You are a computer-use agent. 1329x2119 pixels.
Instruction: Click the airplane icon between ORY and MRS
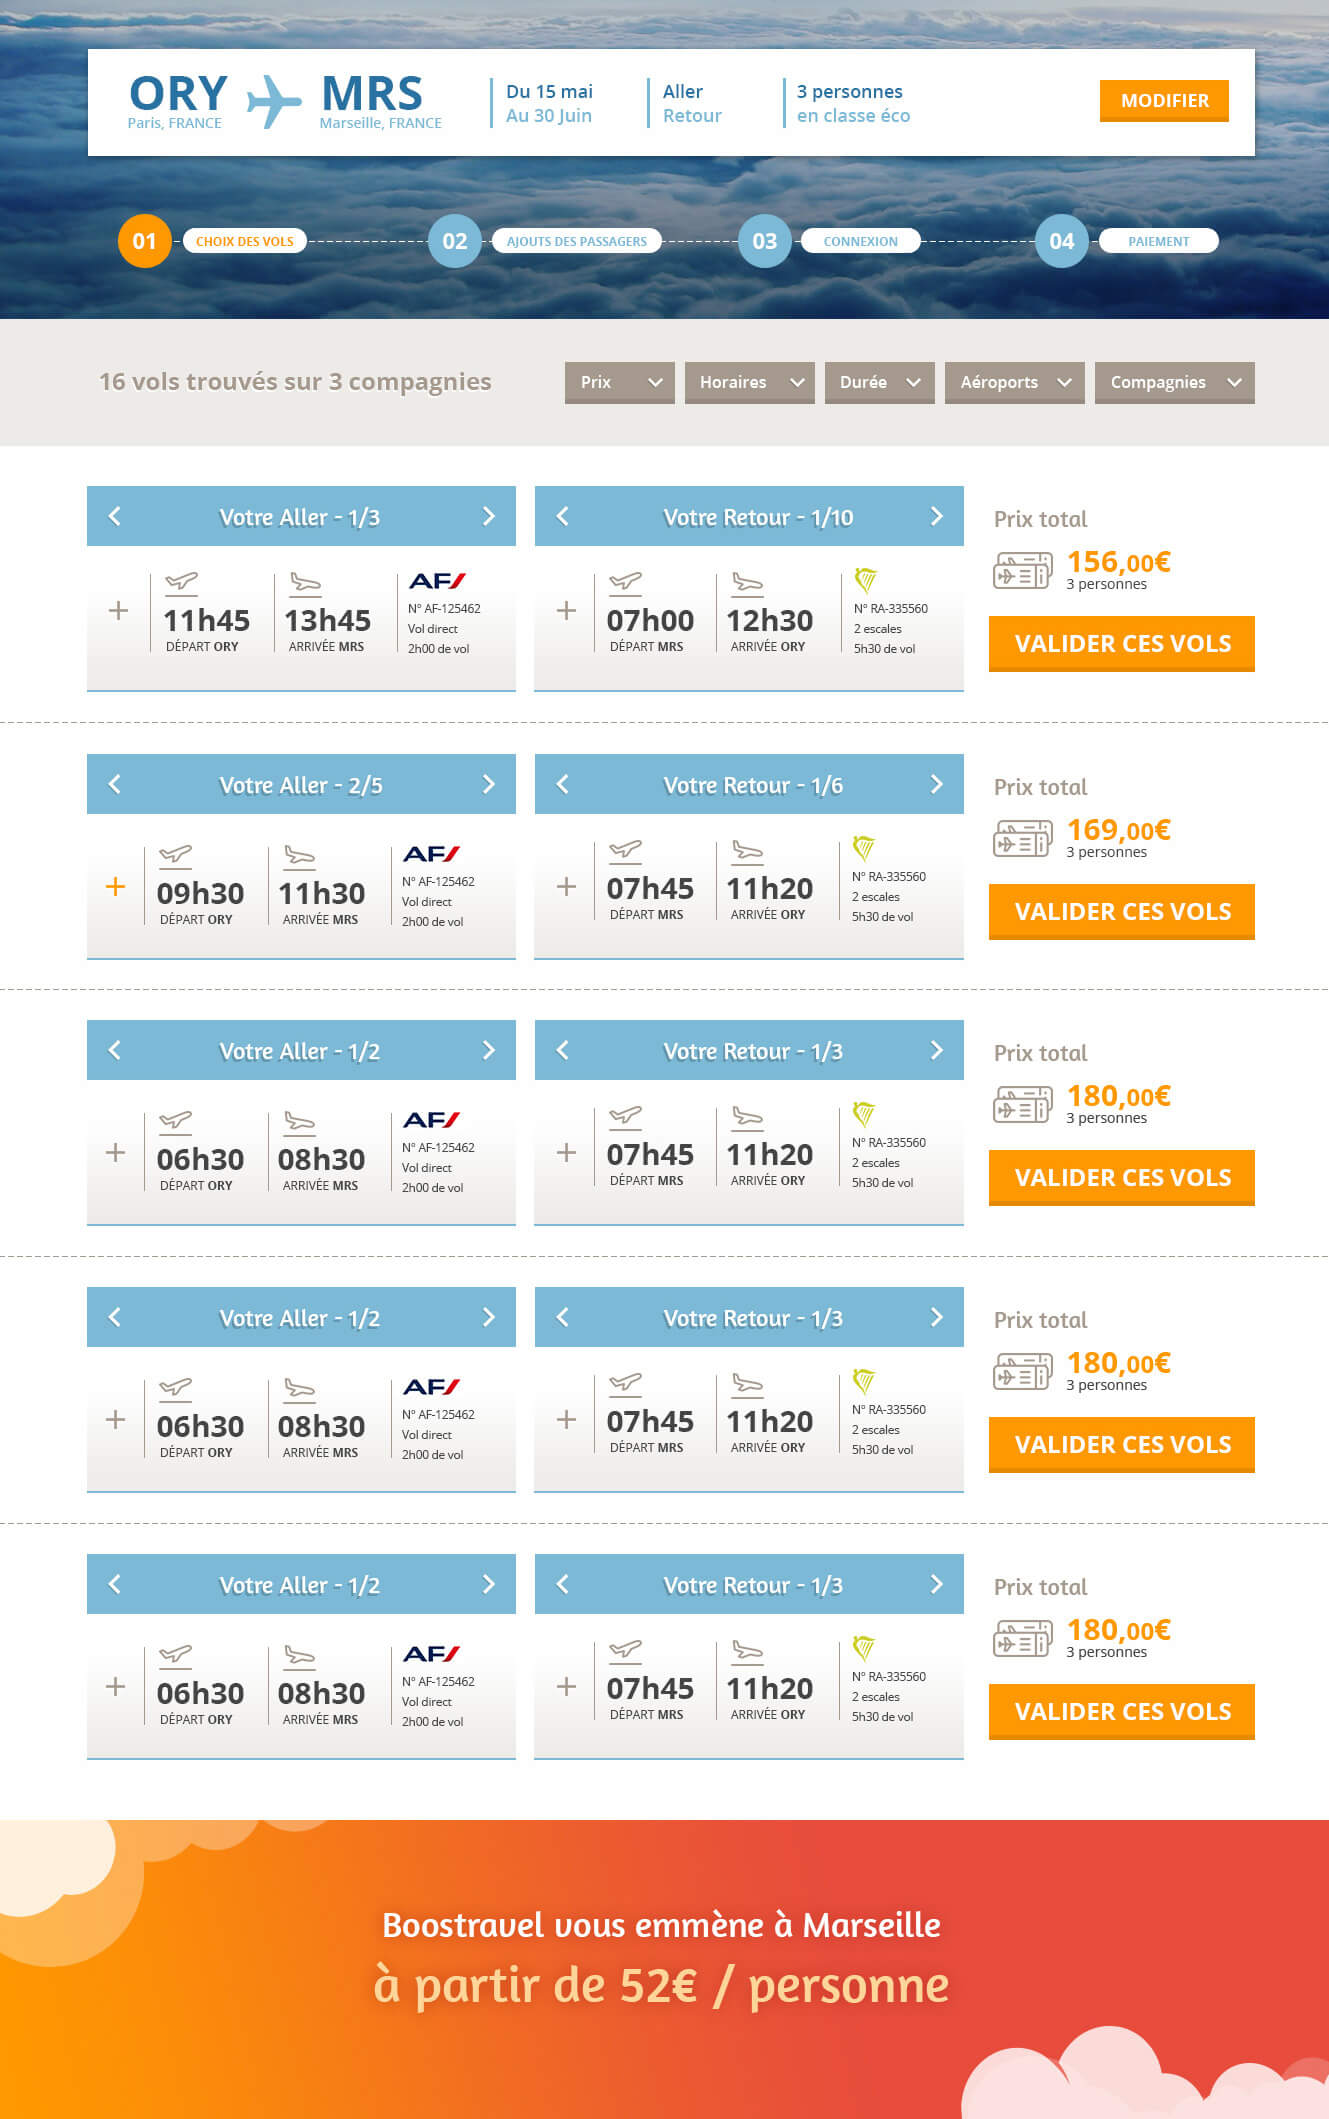point(273,101)
